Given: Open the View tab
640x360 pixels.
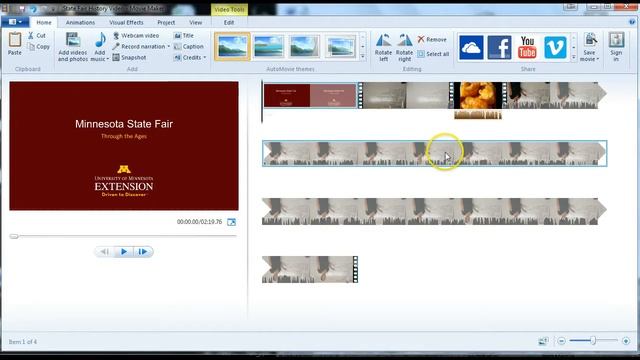Looking at the screenshot, I should tap(196, 22).
